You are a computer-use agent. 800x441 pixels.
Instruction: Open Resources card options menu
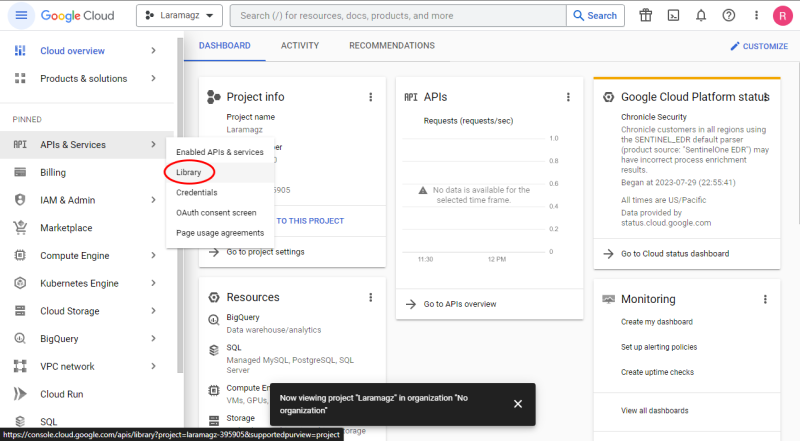tap(370, 297)
